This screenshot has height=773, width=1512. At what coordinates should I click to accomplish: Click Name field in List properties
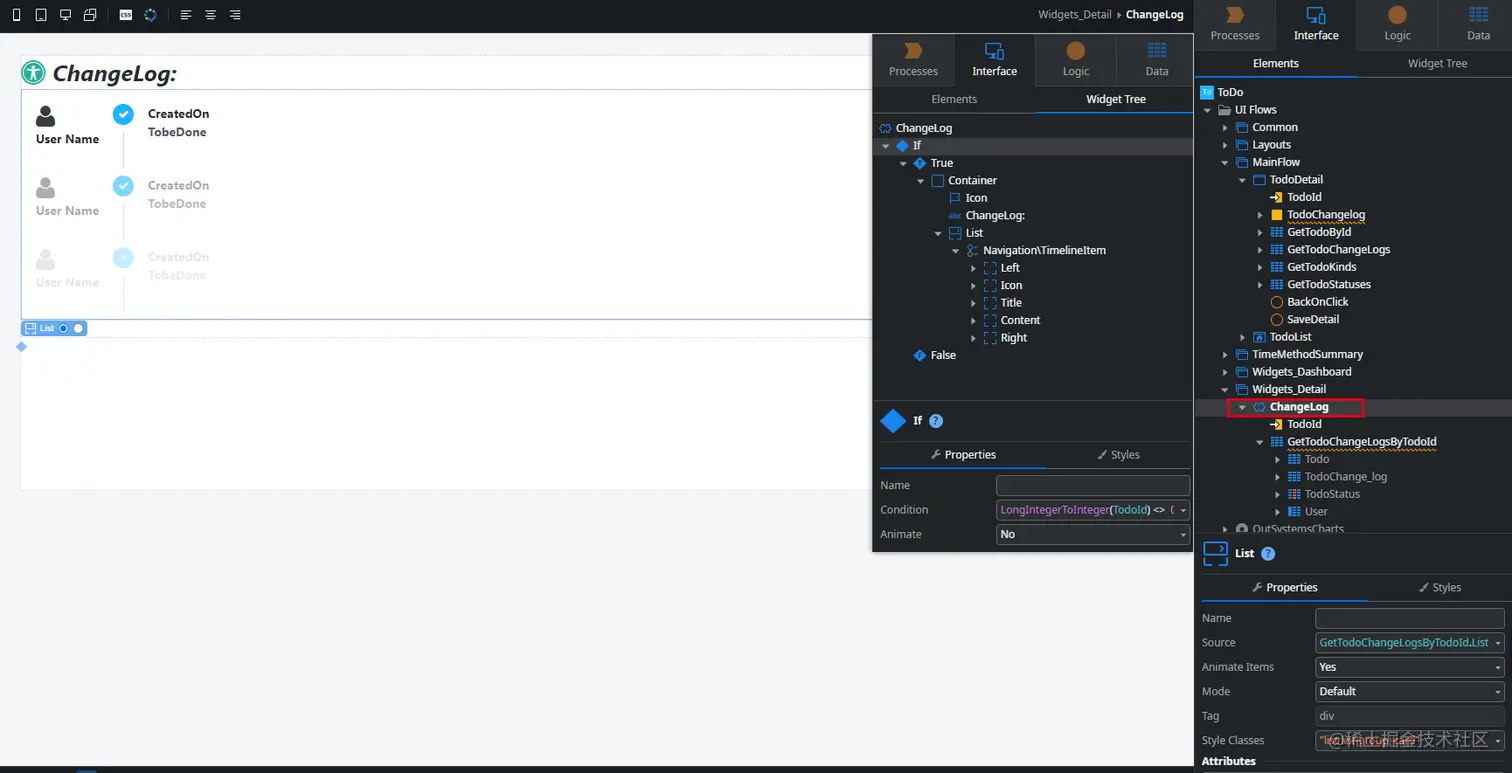point(1410,618)
